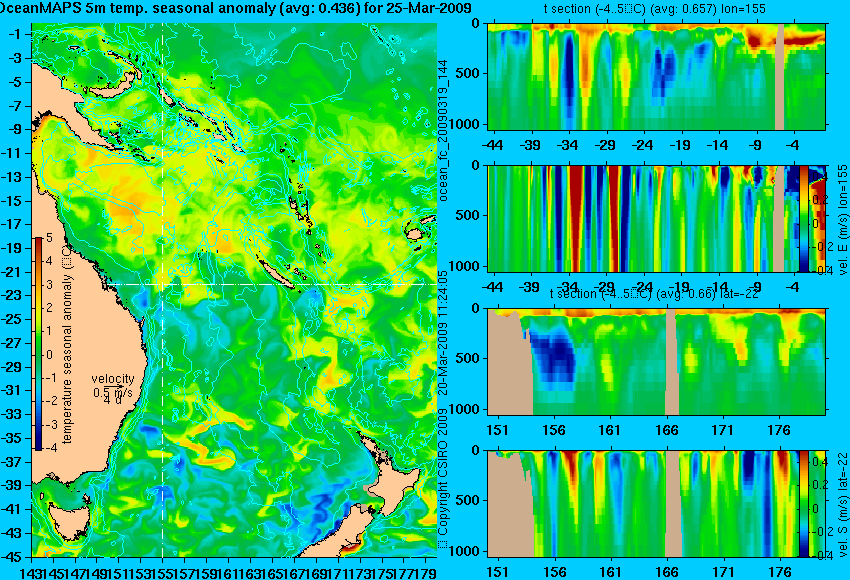Viewport: 850px width, 580px height.
Task: Click the '155' longitude label on the map's bottom axis
Action: [x=163, y=572]
